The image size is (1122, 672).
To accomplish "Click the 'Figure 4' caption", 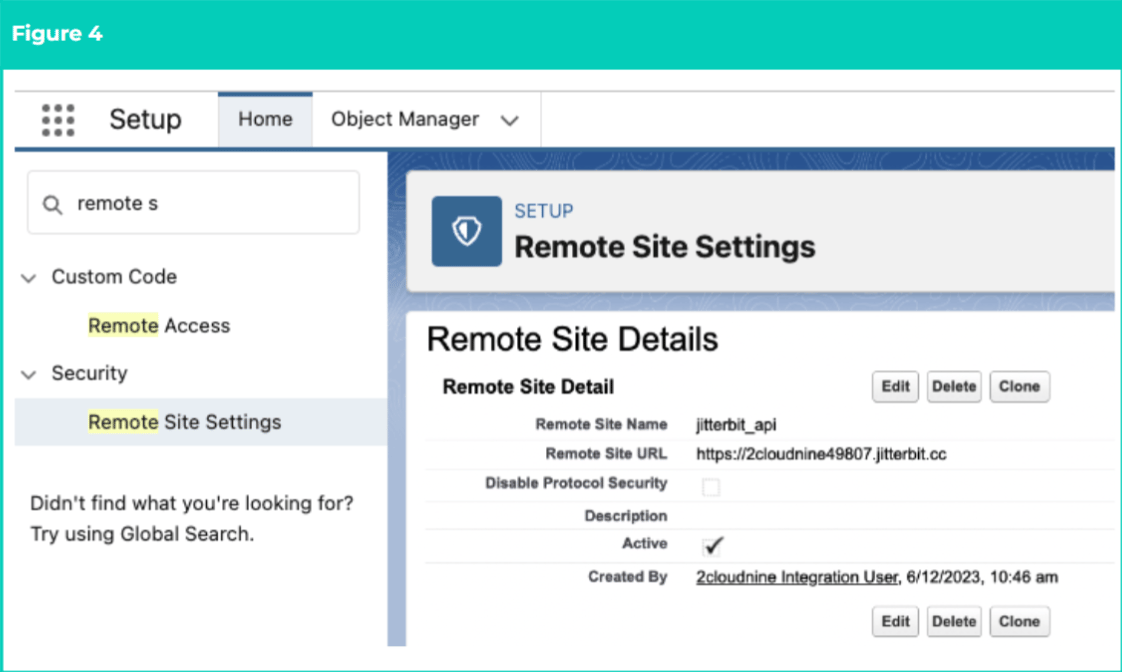I will [57, 34].
